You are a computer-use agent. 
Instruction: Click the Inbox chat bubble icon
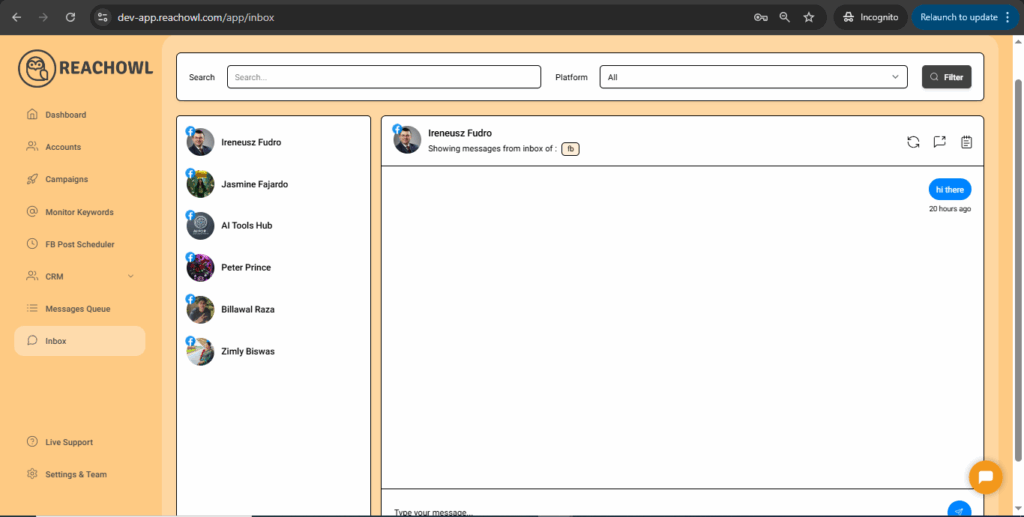pyautogui.click(x=32, y=341)
